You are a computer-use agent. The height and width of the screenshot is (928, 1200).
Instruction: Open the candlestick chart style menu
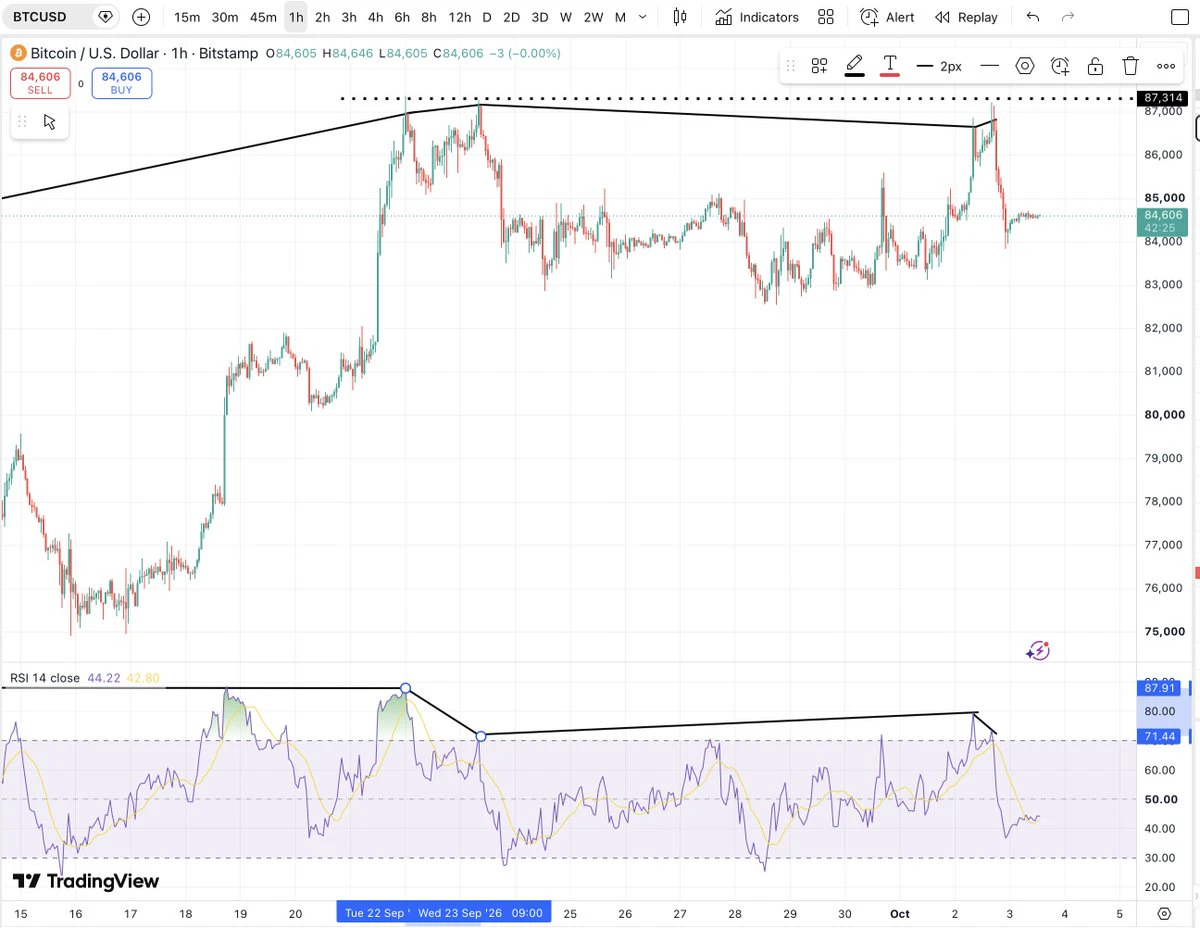point(680,17)
